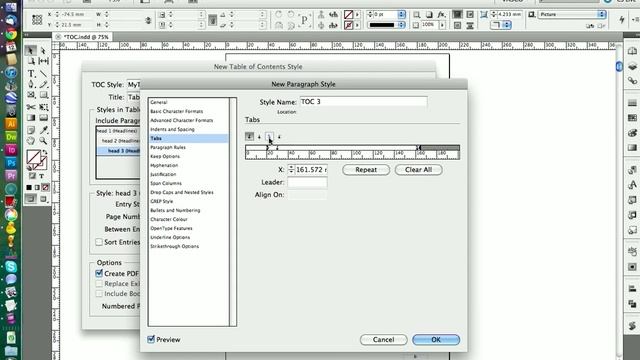This screenshot has height=360, width=640.
Task: Open Paragraph Rules category
Action: coord(168,147)
